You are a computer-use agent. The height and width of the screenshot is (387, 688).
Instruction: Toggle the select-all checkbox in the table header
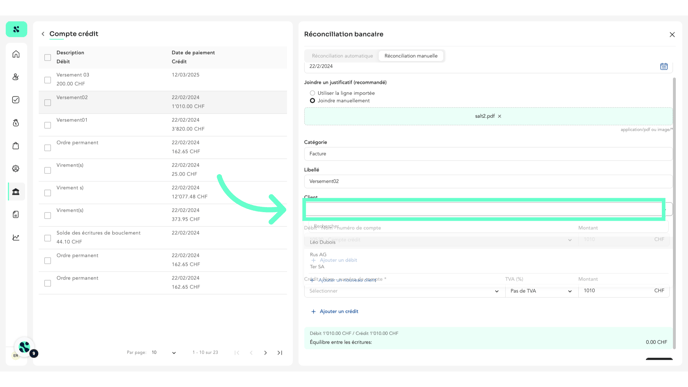point(47,57)
